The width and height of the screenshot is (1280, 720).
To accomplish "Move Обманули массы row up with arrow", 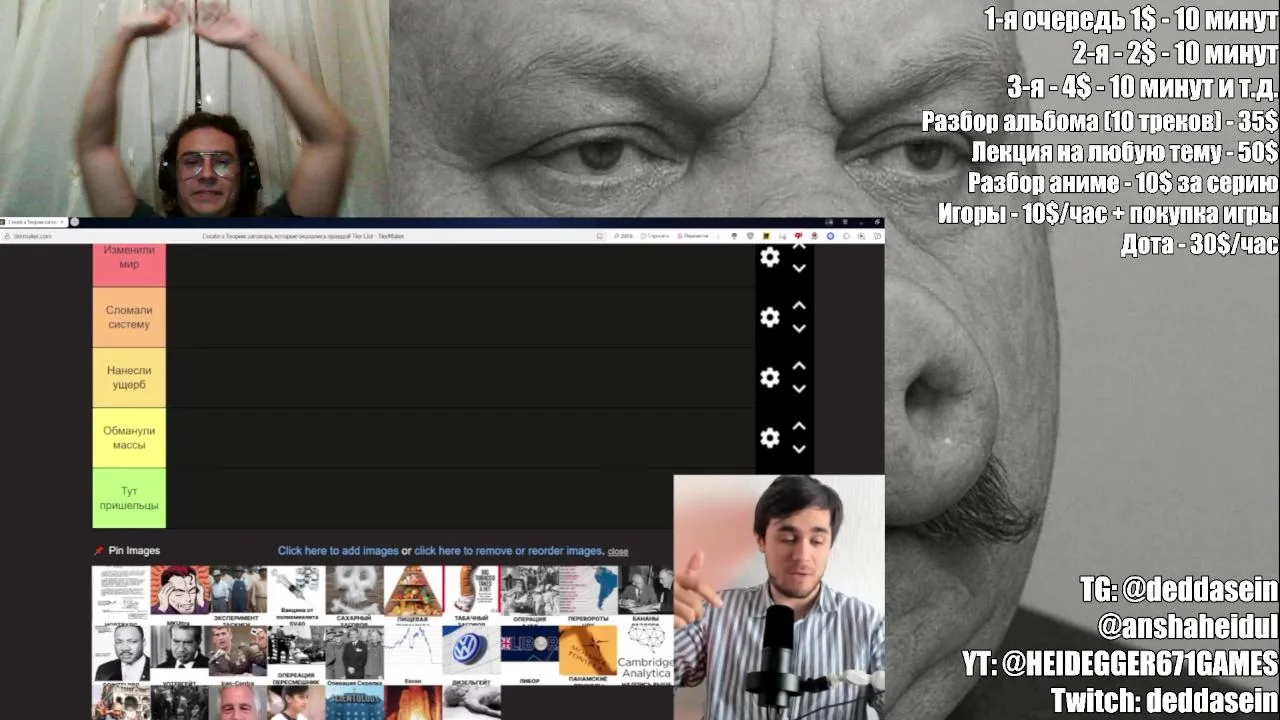I will click(799, 426).
